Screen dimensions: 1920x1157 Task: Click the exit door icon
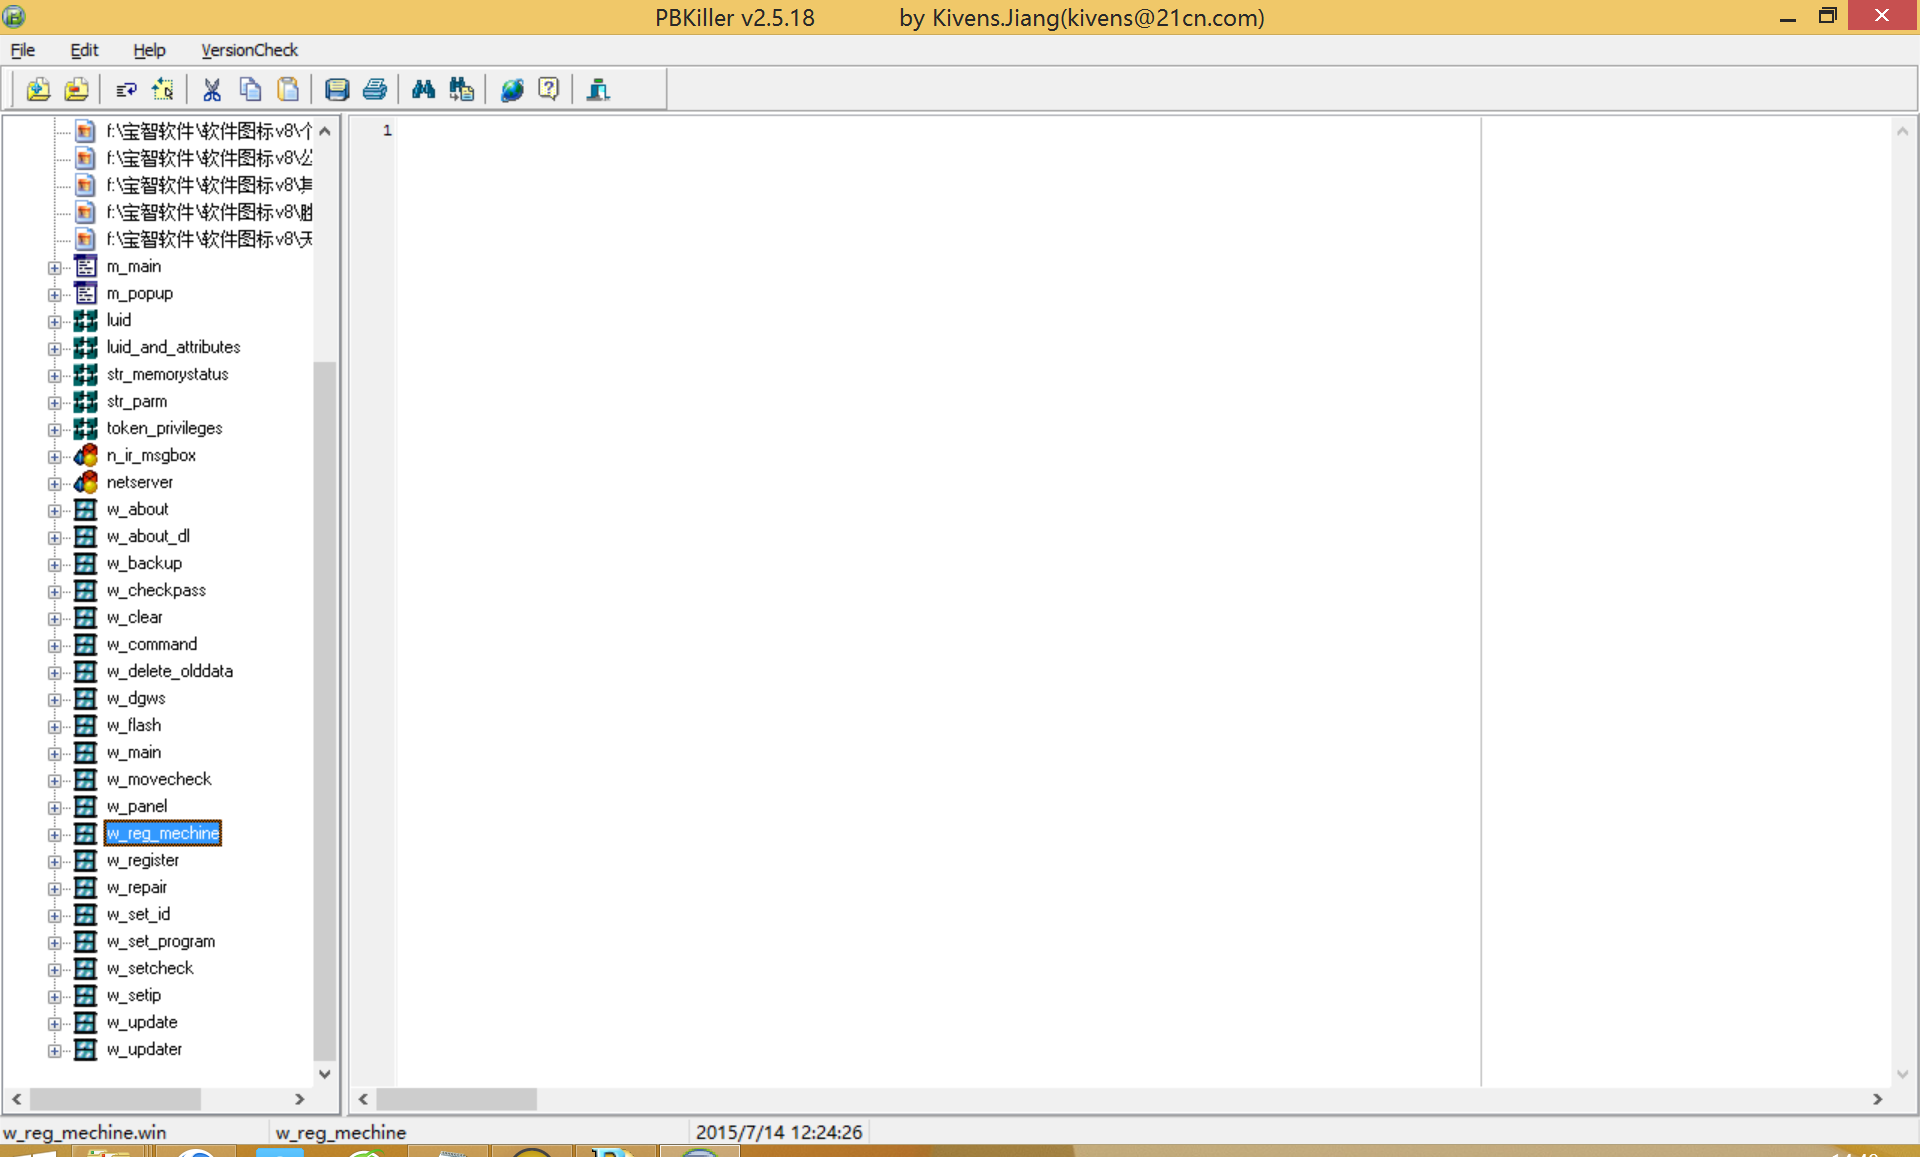(x=598, y=90)
